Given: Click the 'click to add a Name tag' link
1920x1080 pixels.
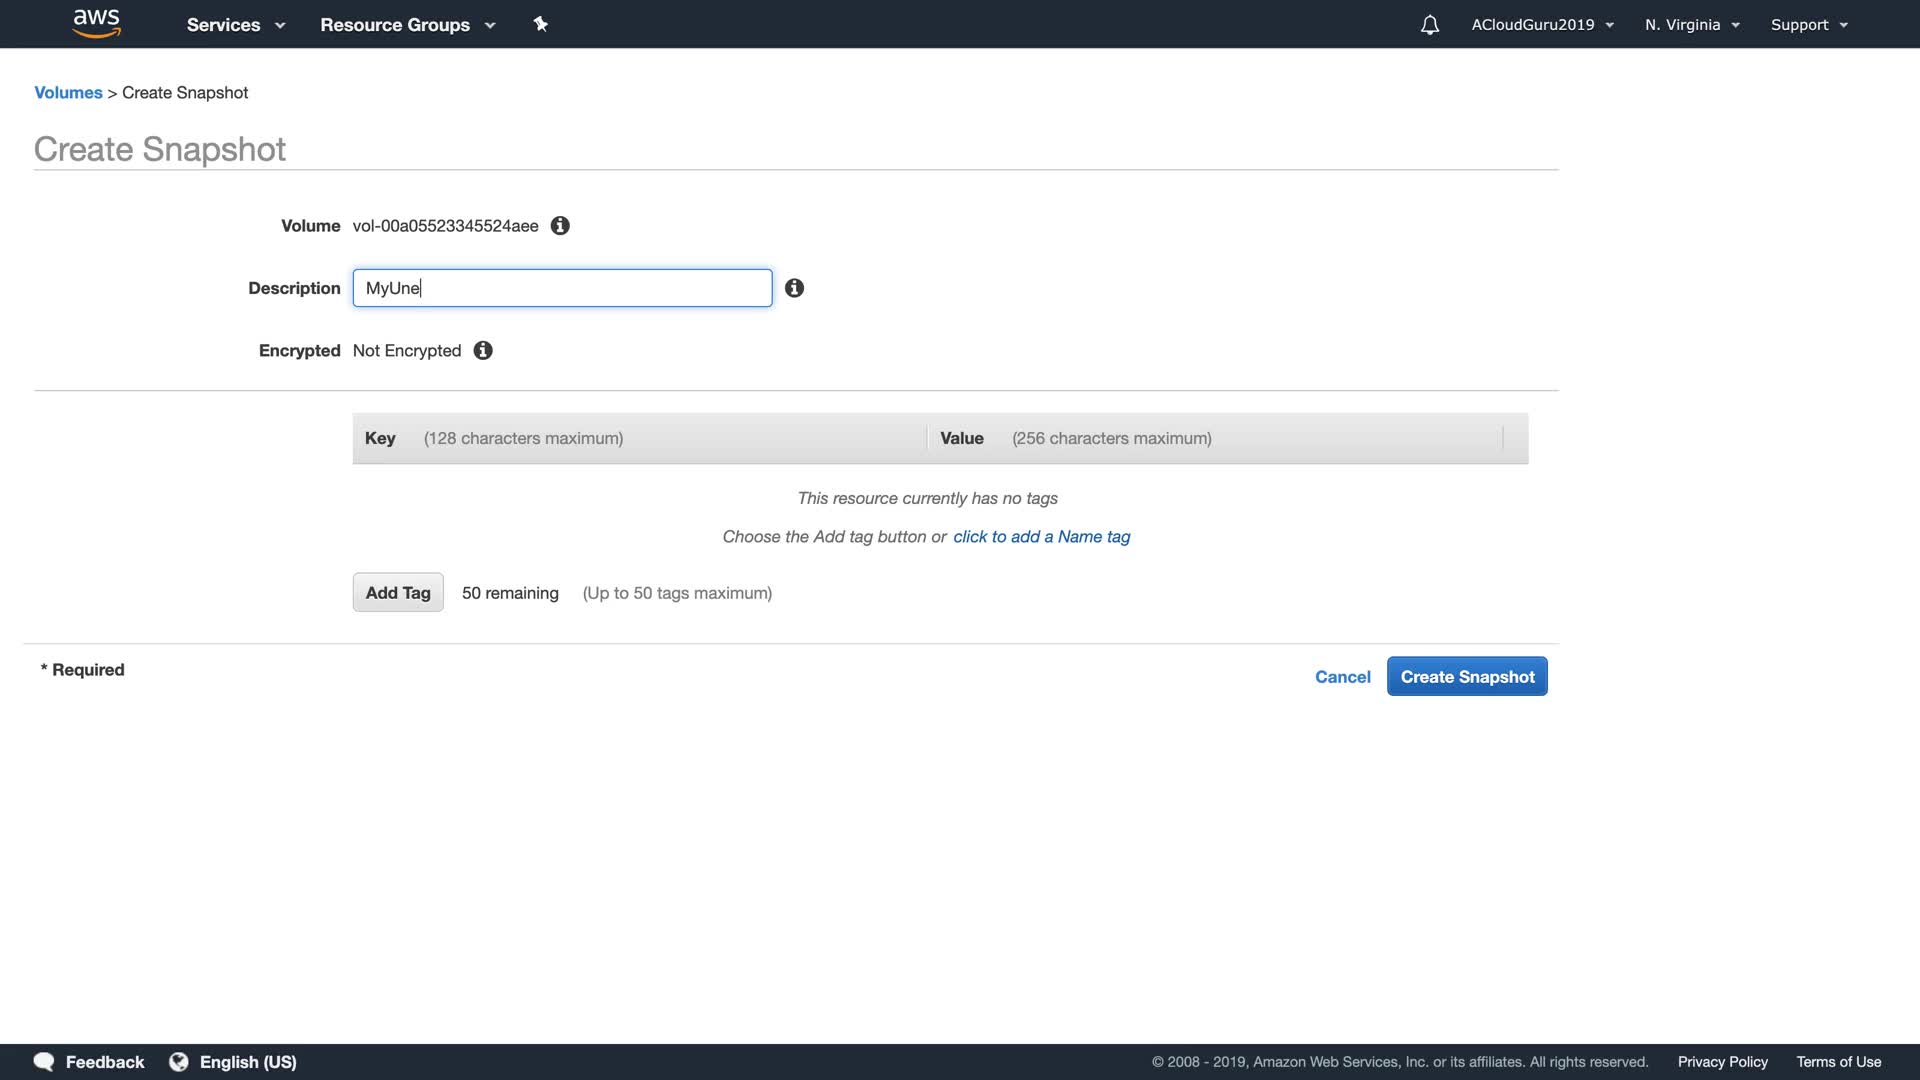Looking at the screenshot, I should tap(1041, 537).
